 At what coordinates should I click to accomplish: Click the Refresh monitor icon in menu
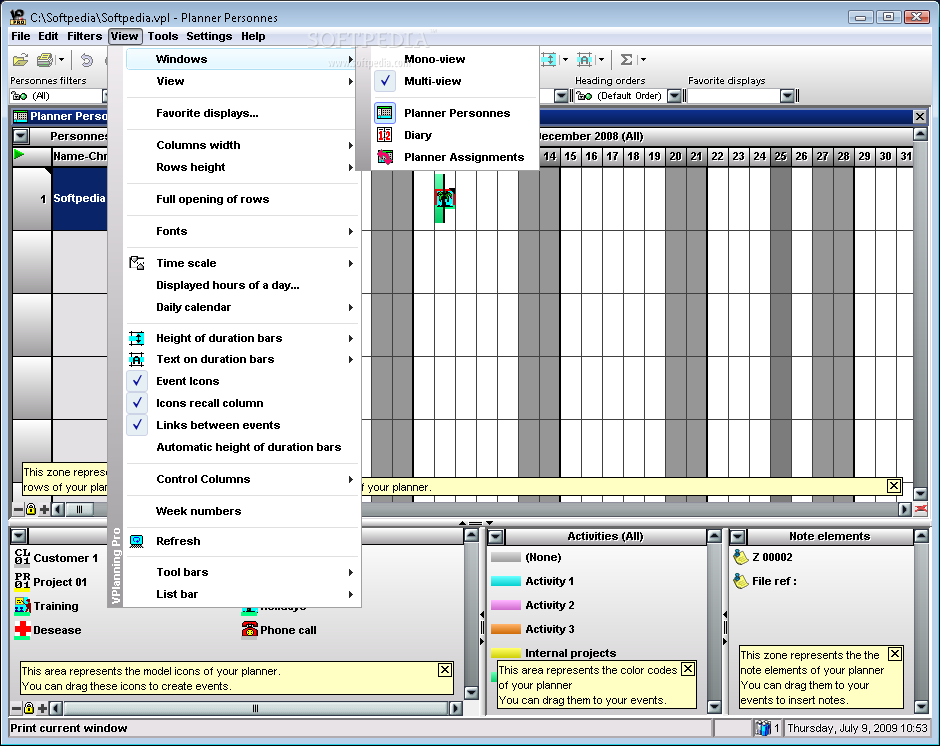[137, 541]
